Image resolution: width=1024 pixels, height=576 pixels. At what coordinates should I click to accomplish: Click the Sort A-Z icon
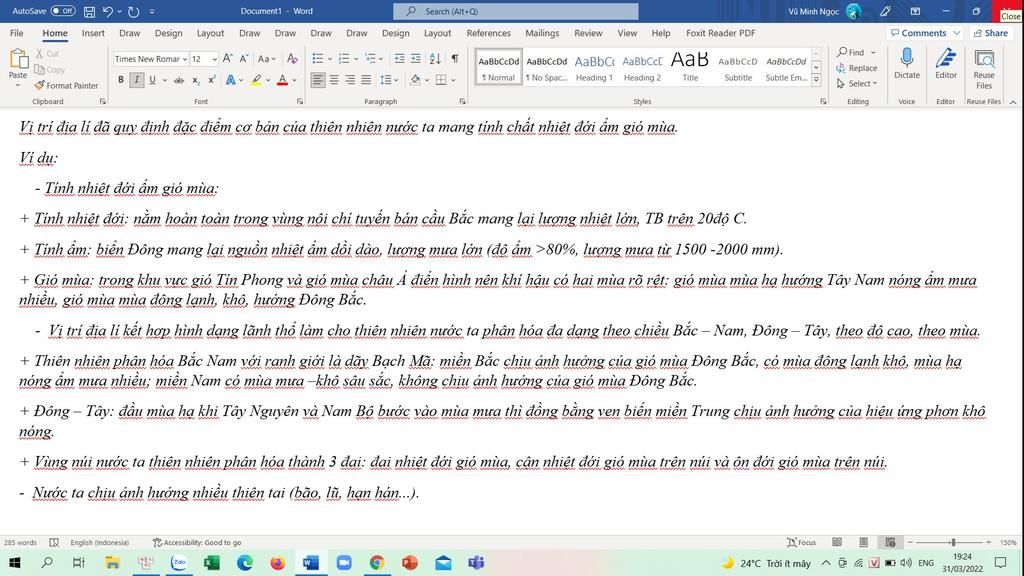tap(435, 59)
